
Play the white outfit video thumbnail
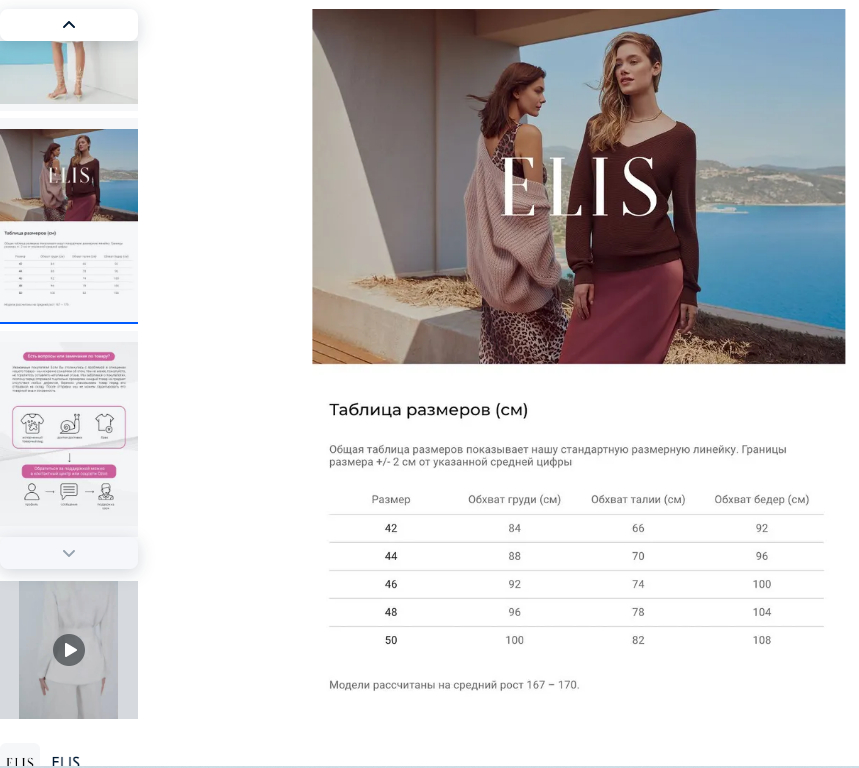[69, 650]
